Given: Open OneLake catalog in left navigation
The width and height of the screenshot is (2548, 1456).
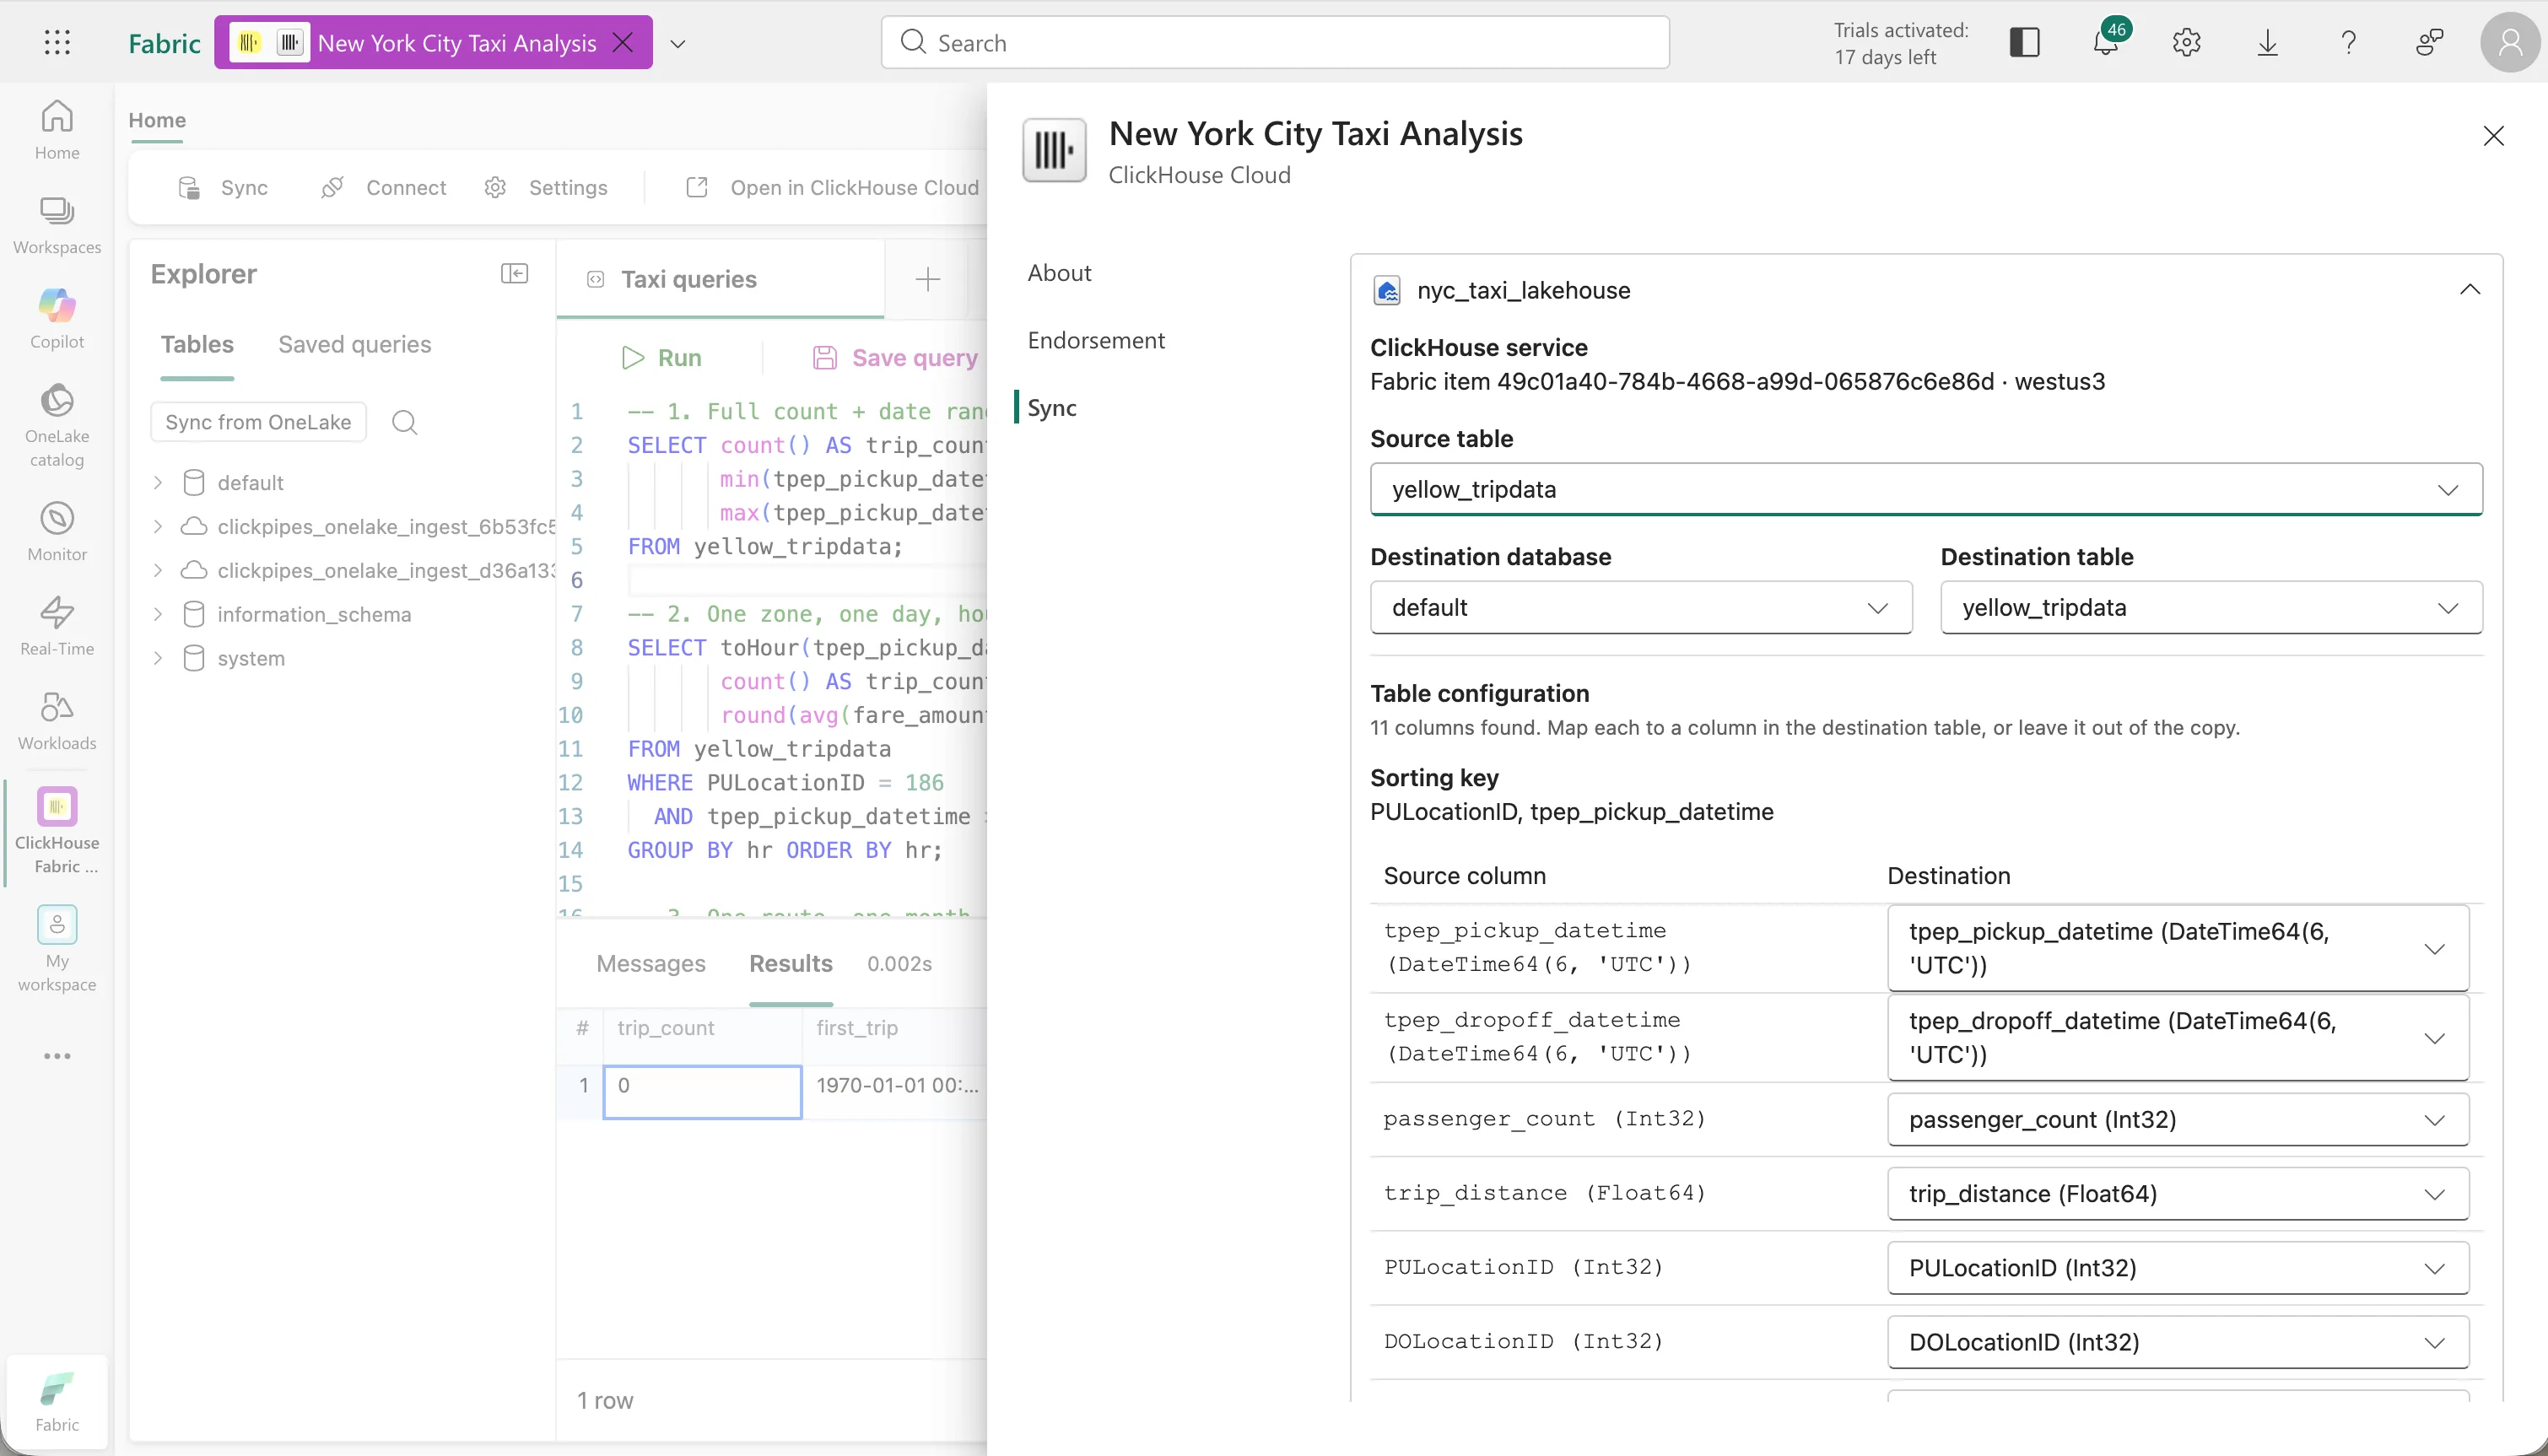Looking at the screenshot, I should pyautogui.click(x=57, y=425).
